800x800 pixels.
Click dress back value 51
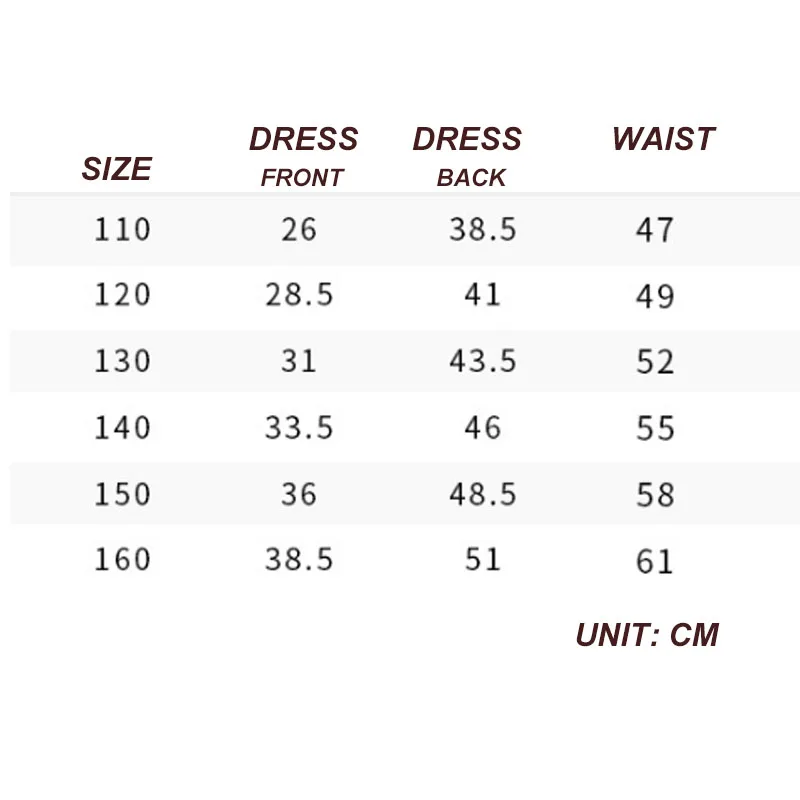tap(482, 559)
